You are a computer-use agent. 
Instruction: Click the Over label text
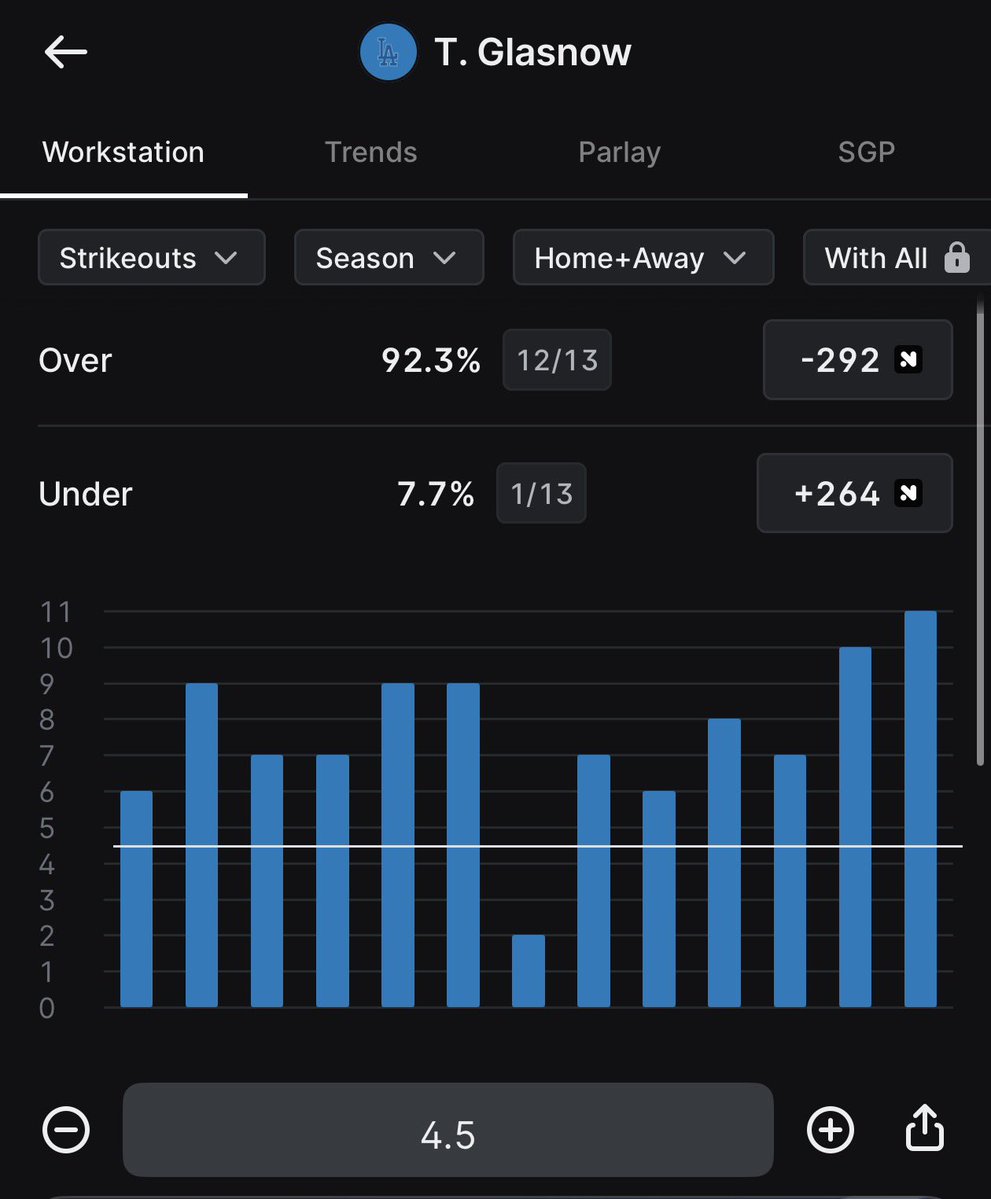pyautogui.click(x=75, y=360)
